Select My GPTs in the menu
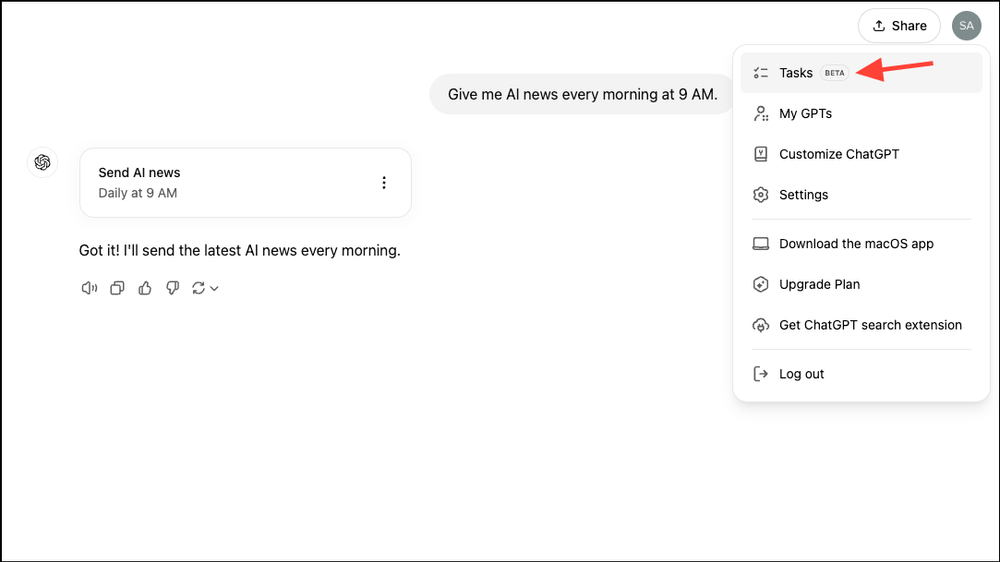Screen dimensions: 1000x562 [805, 114]
